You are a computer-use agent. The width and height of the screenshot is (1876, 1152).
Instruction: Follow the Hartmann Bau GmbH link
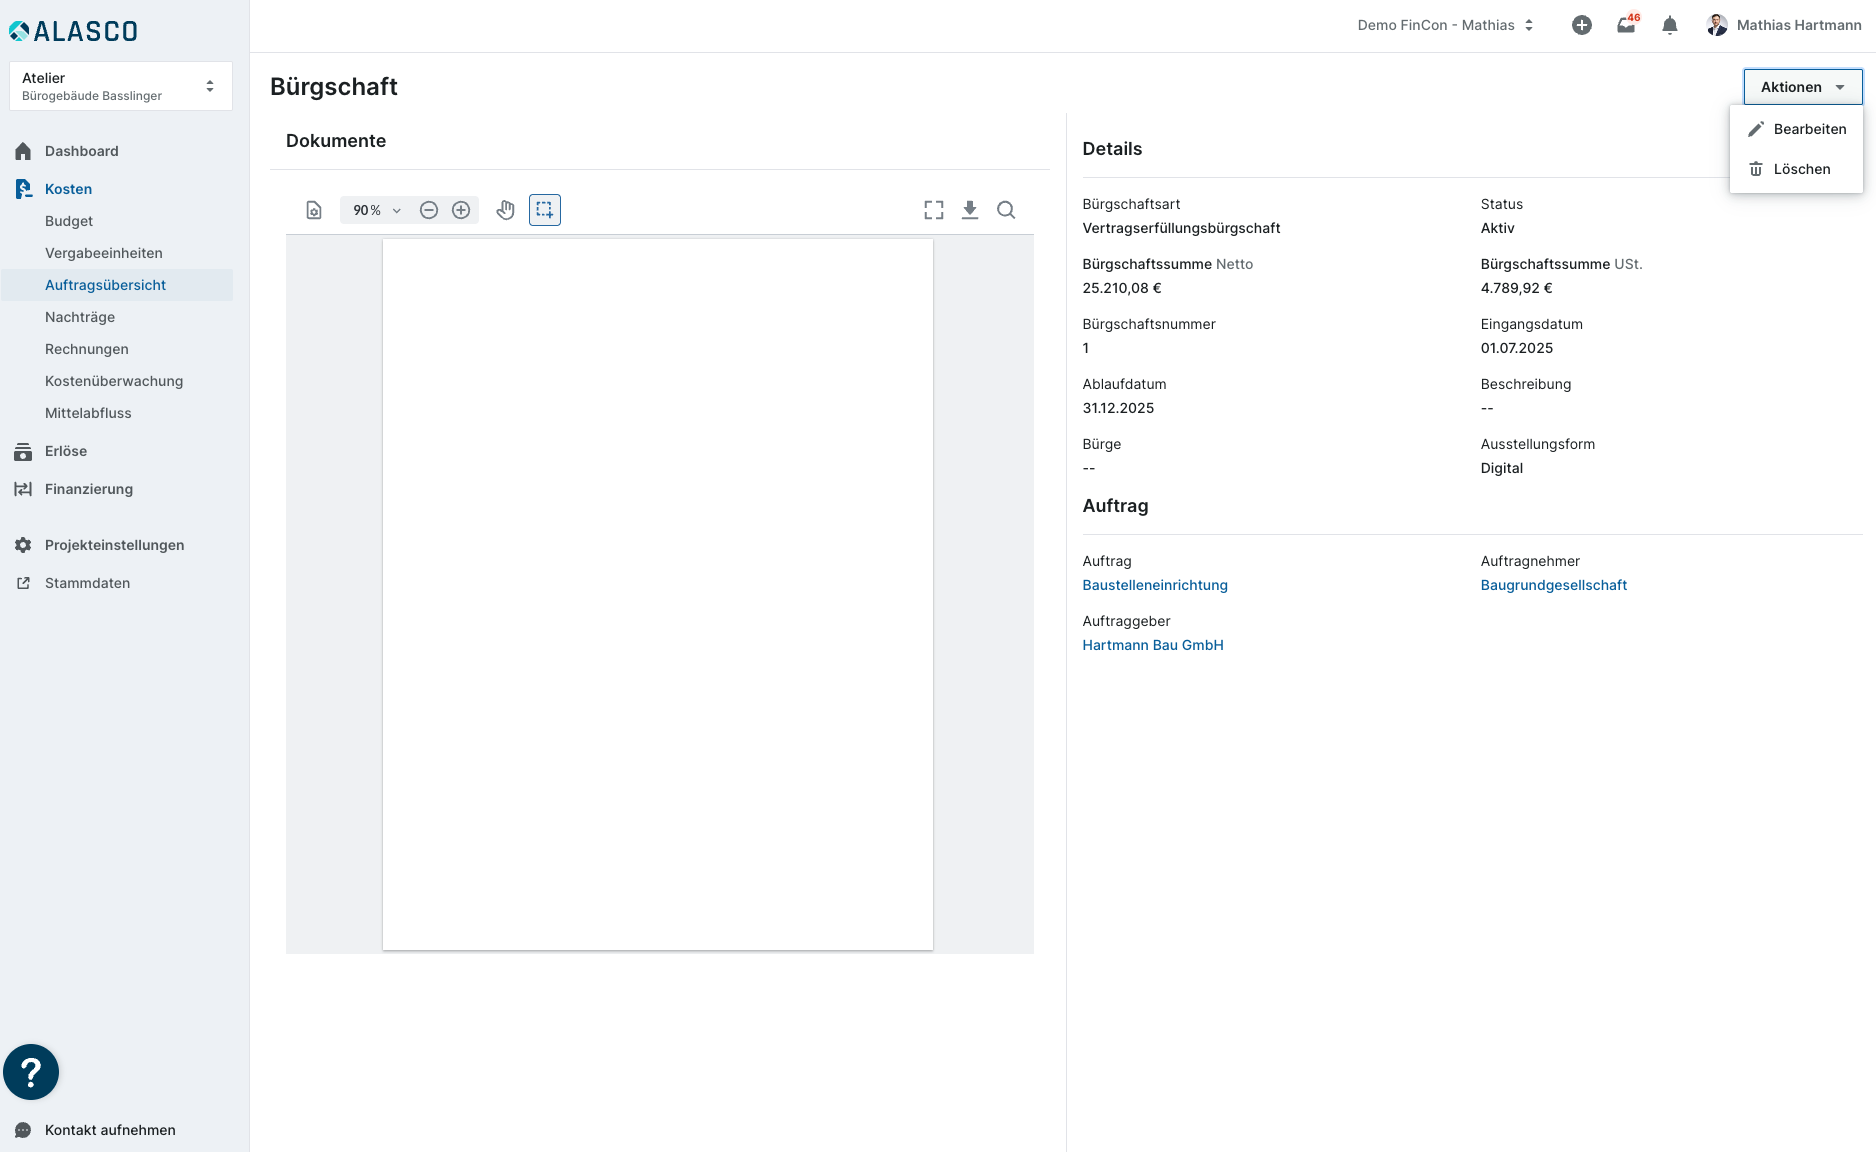point(1153,645)
